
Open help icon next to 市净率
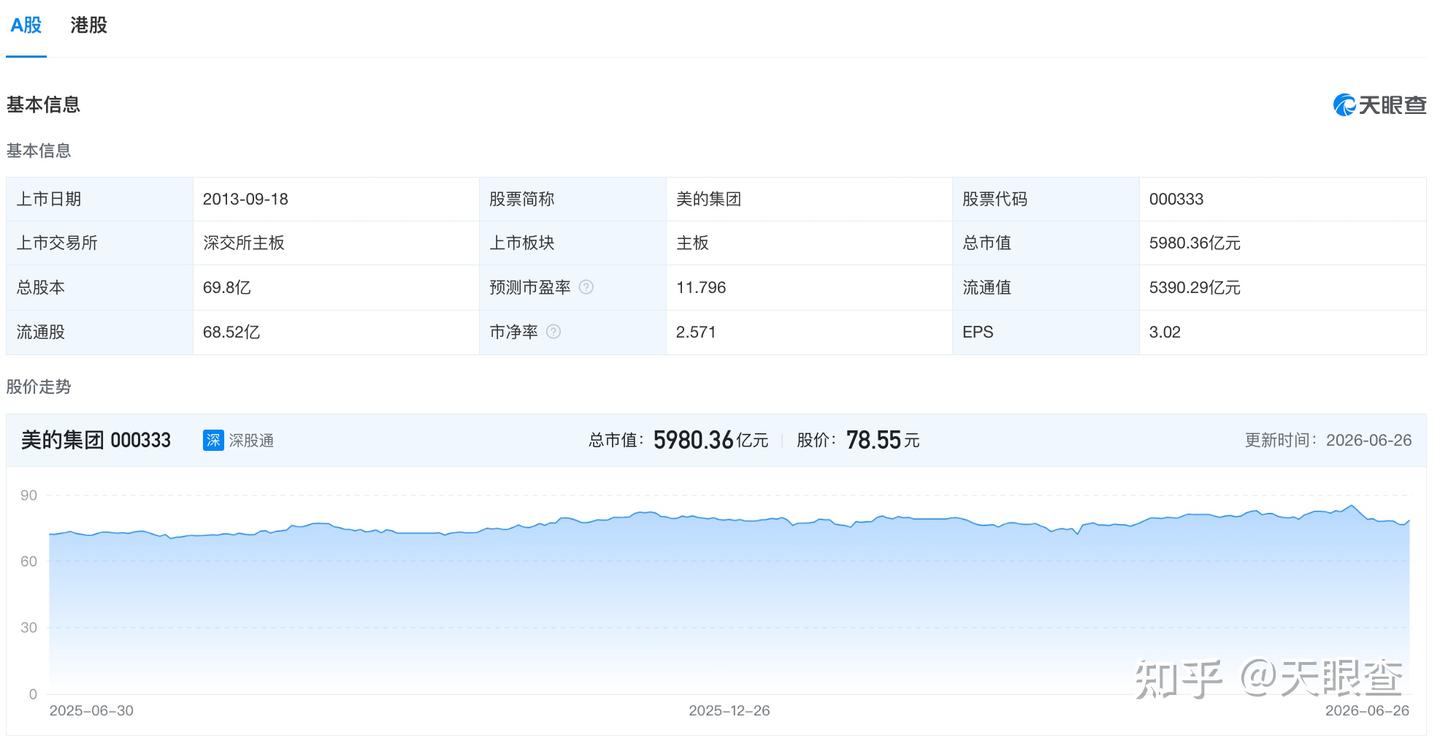(553, 332)
